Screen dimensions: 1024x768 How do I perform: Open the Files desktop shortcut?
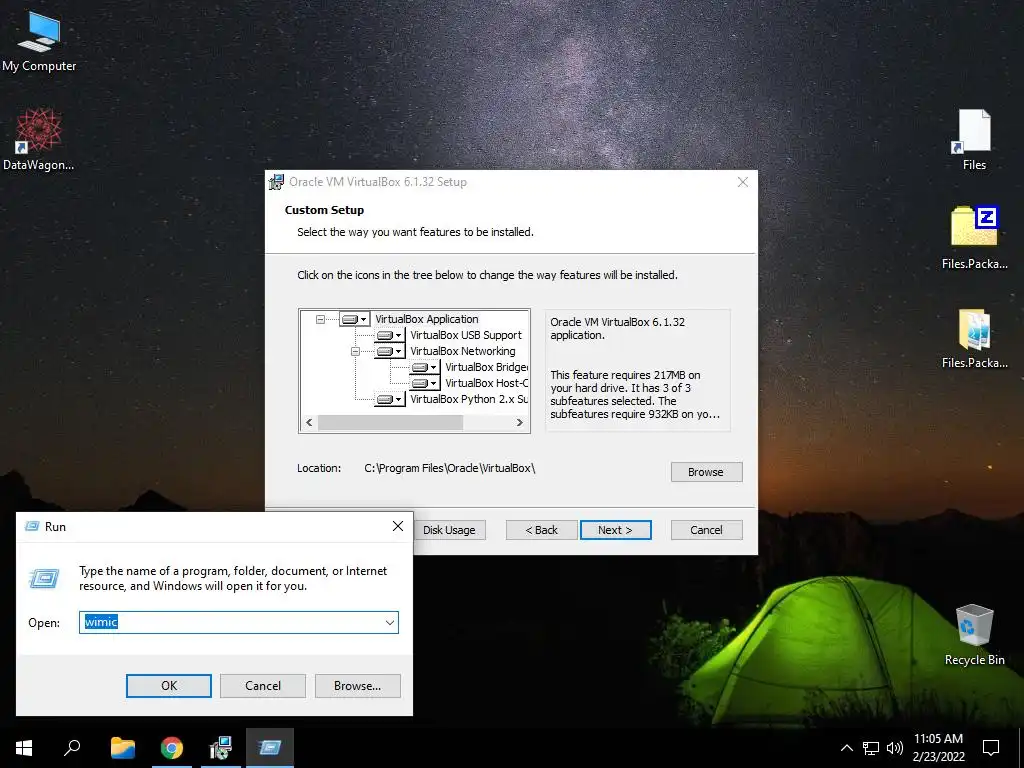(973, 140)
